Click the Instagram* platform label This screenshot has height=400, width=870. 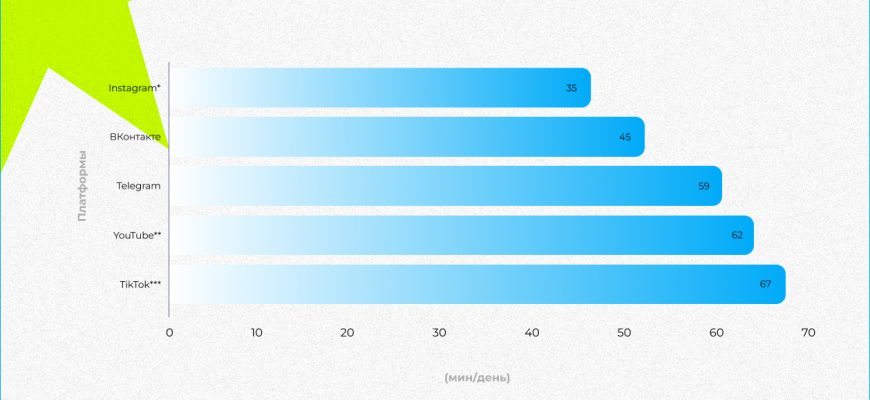134,88
